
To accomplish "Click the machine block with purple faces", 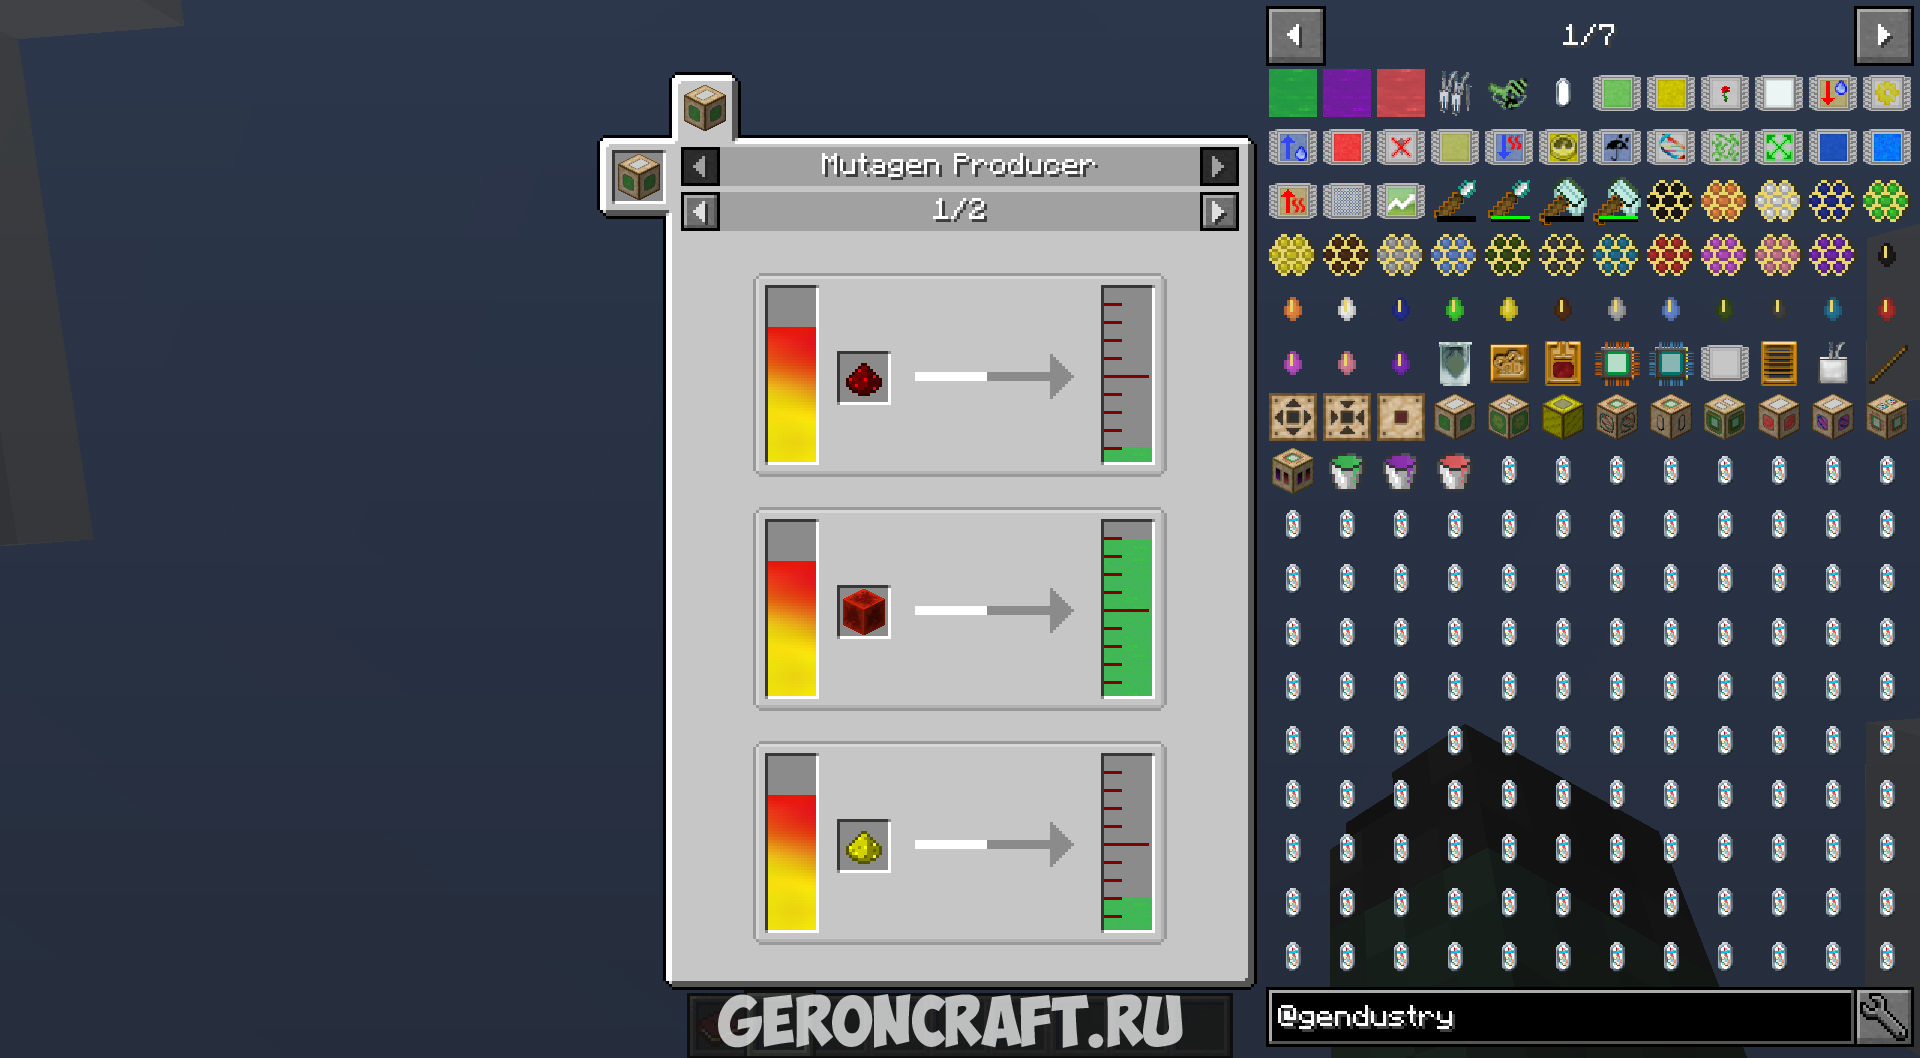I will pos(1832,417).
